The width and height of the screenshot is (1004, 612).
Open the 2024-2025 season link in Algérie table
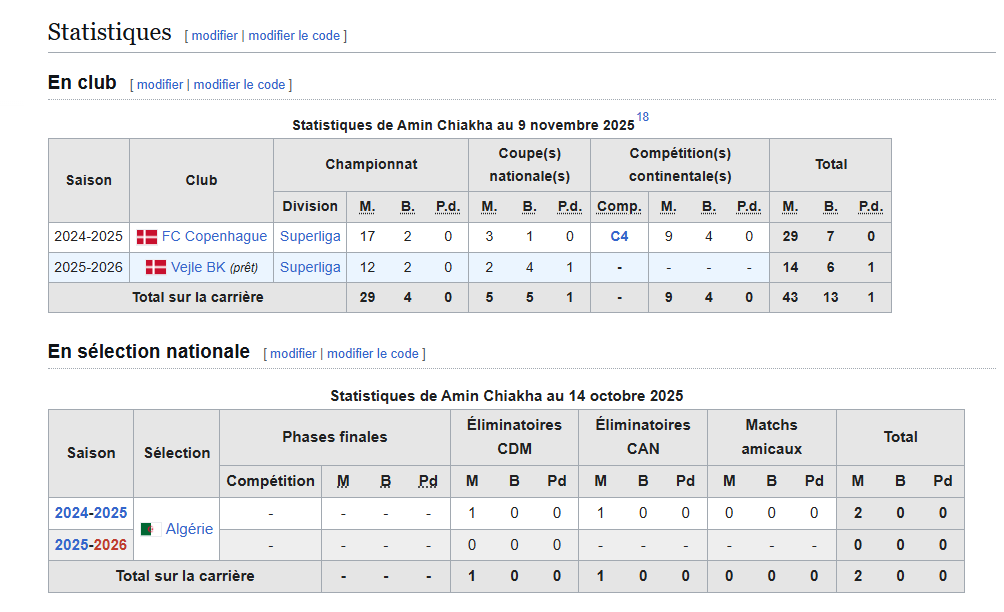(91, 513)
